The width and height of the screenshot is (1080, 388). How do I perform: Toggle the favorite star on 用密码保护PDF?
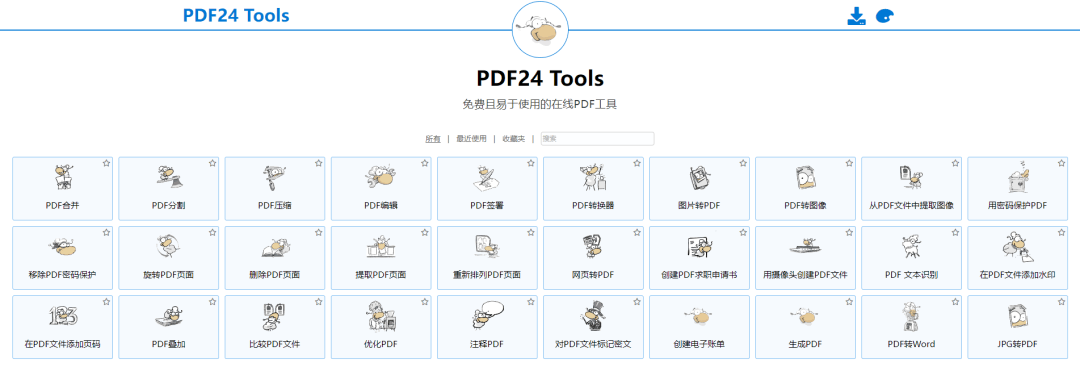coord(1061,163)
